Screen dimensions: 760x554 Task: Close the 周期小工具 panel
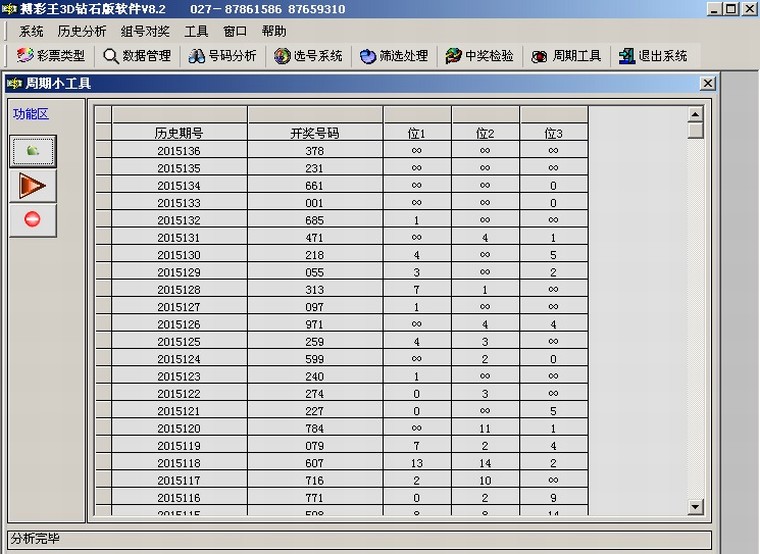tap(707, 83)
